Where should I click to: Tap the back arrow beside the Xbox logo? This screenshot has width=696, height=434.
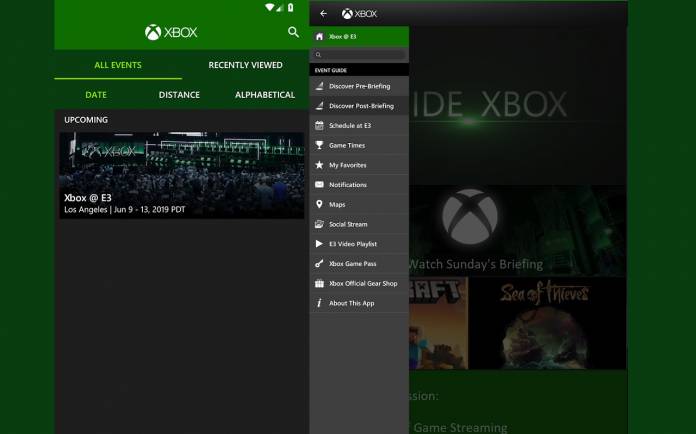click(x=323, y=14)
